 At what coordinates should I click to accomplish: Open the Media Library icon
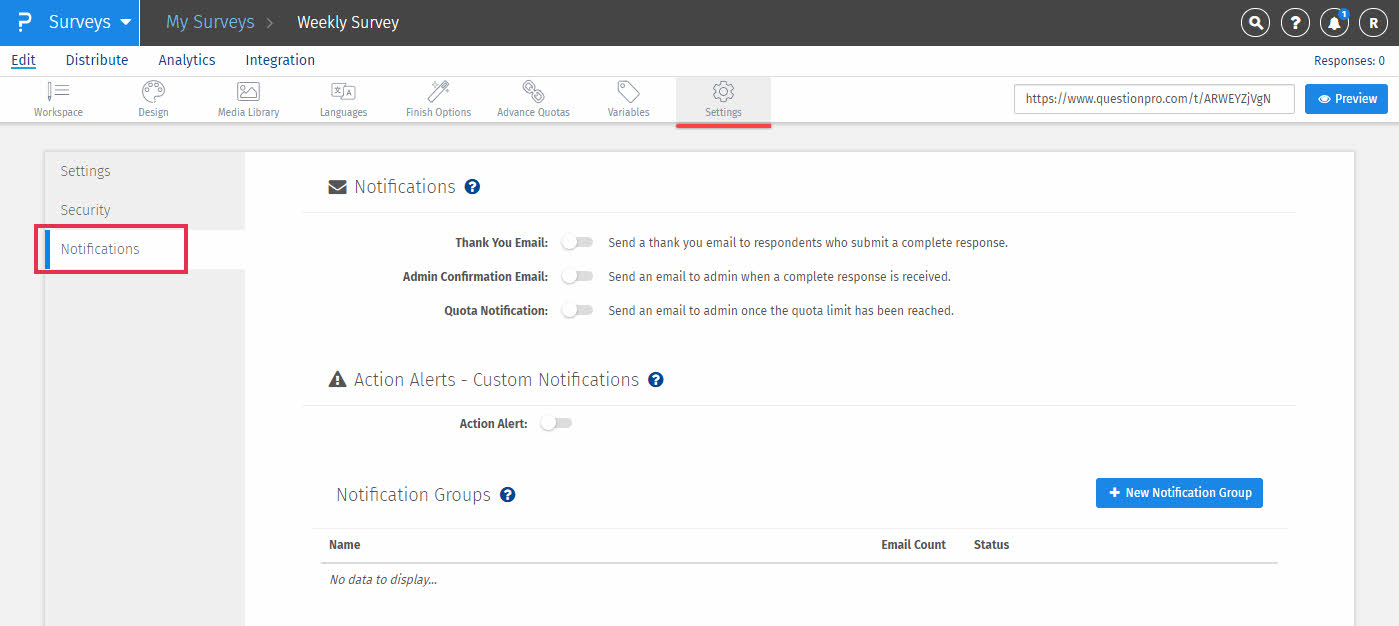pos(248,99)
